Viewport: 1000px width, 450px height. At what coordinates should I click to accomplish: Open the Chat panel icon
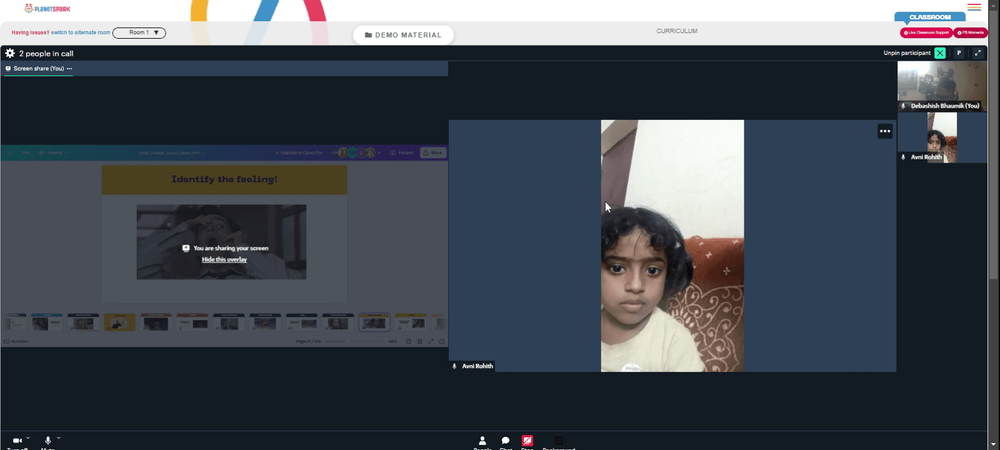coord(505,440)
